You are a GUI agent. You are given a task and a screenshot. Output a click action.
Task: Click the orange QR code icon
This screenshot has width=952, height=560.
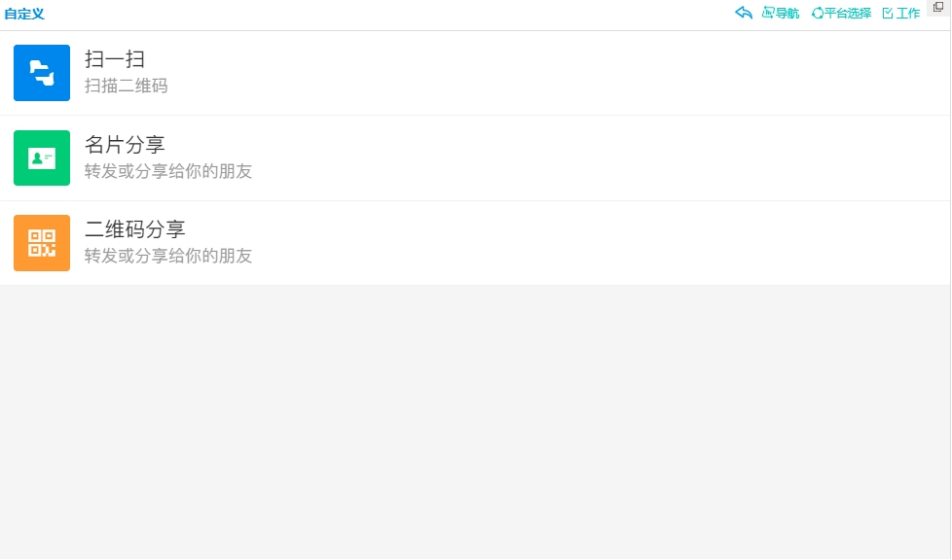click(42, 243)
